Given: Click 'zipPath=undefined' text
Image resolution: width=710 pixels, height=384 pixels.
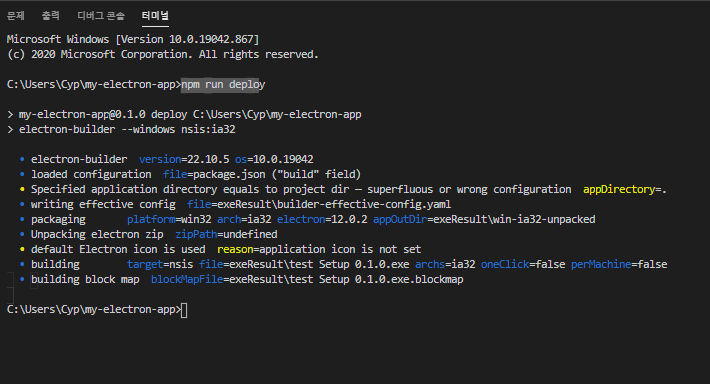Looking at the screenshot, I should 226,235.
